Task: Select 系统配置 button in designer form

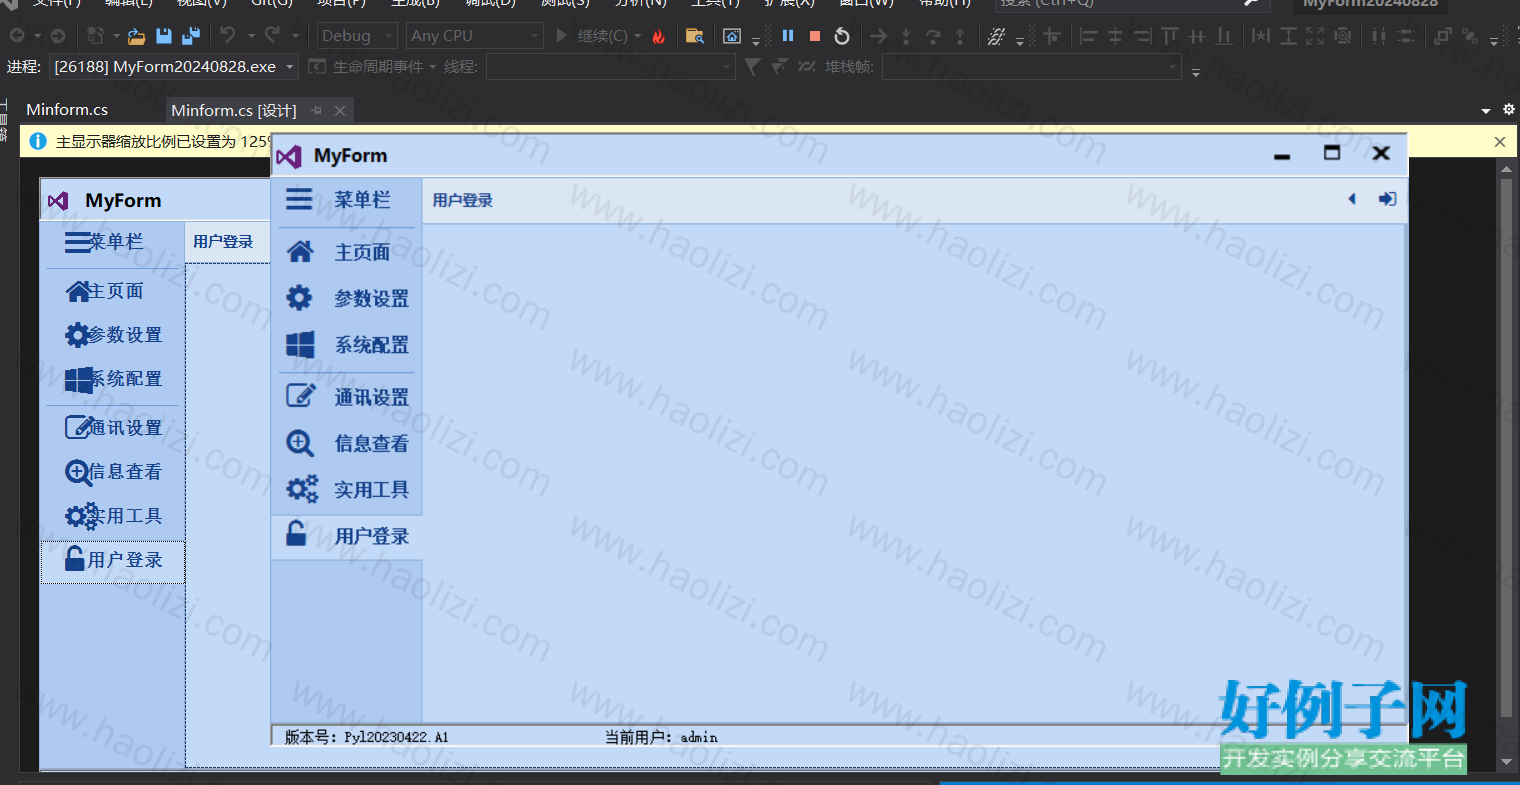Action: (112, 379)
